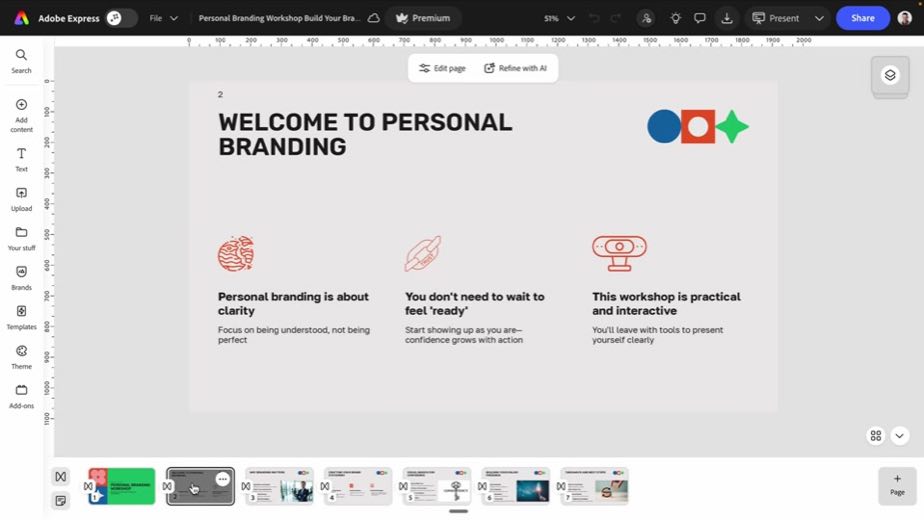
Task: Select text 'You'll leave with tools to present yourself clearly'
Action: (x=658, y=335)
